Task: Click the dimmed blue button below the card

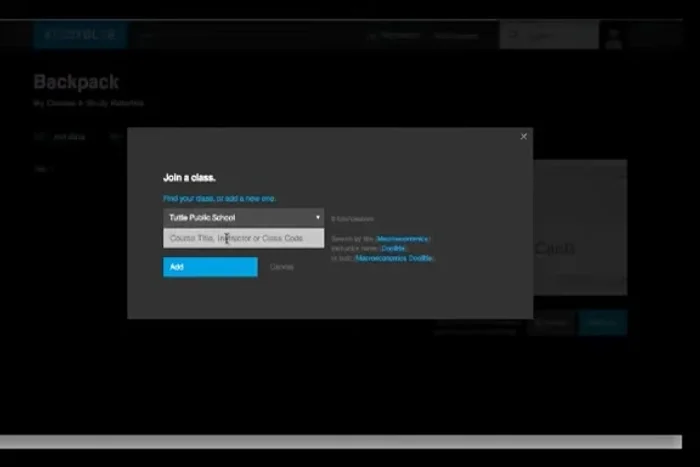Action: click(x=603, y=322)
